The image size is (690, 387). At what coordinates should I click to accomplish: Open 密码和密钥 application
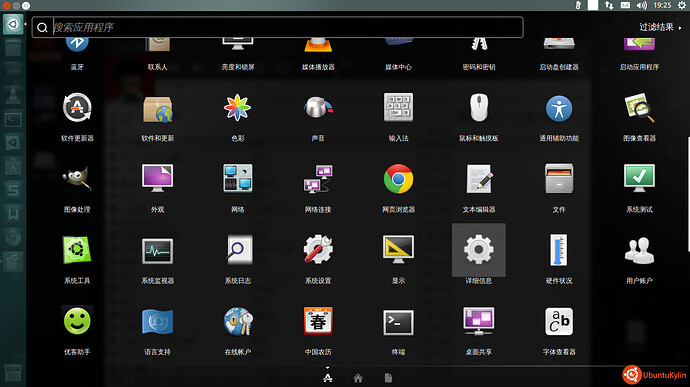click(479, 45)
